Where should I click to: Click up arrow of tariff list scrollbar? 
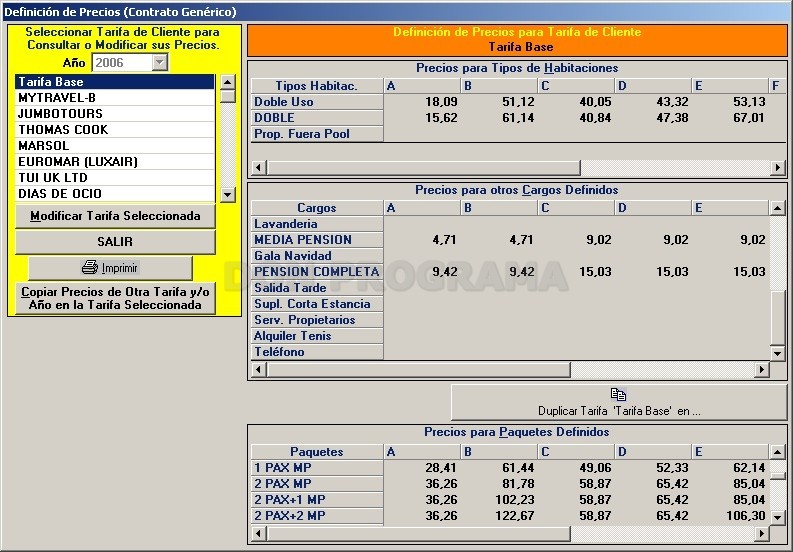[x=228, y=82]
